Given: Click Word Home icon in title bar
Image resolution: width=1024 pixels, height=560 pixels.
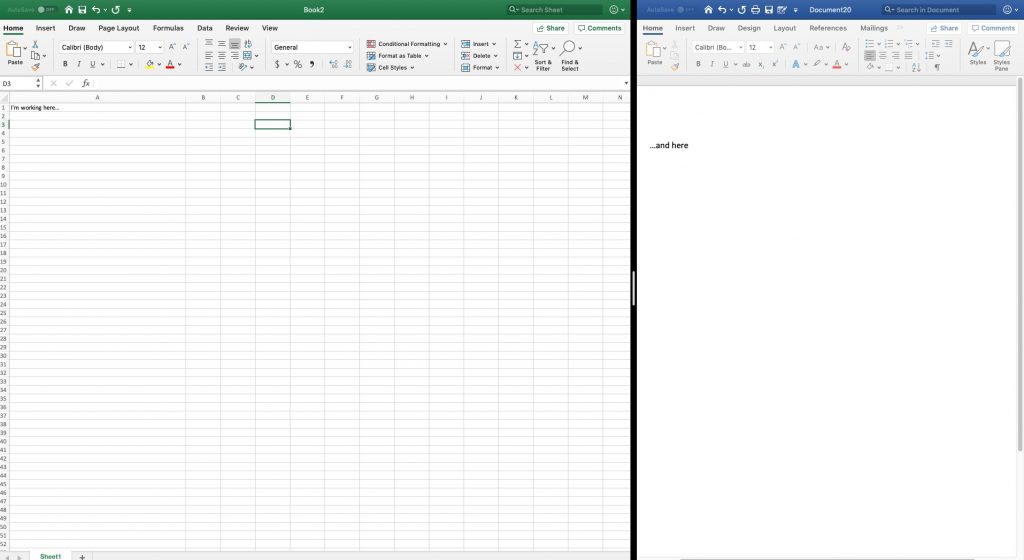Looking at the screenshot, I should [708, 10].
